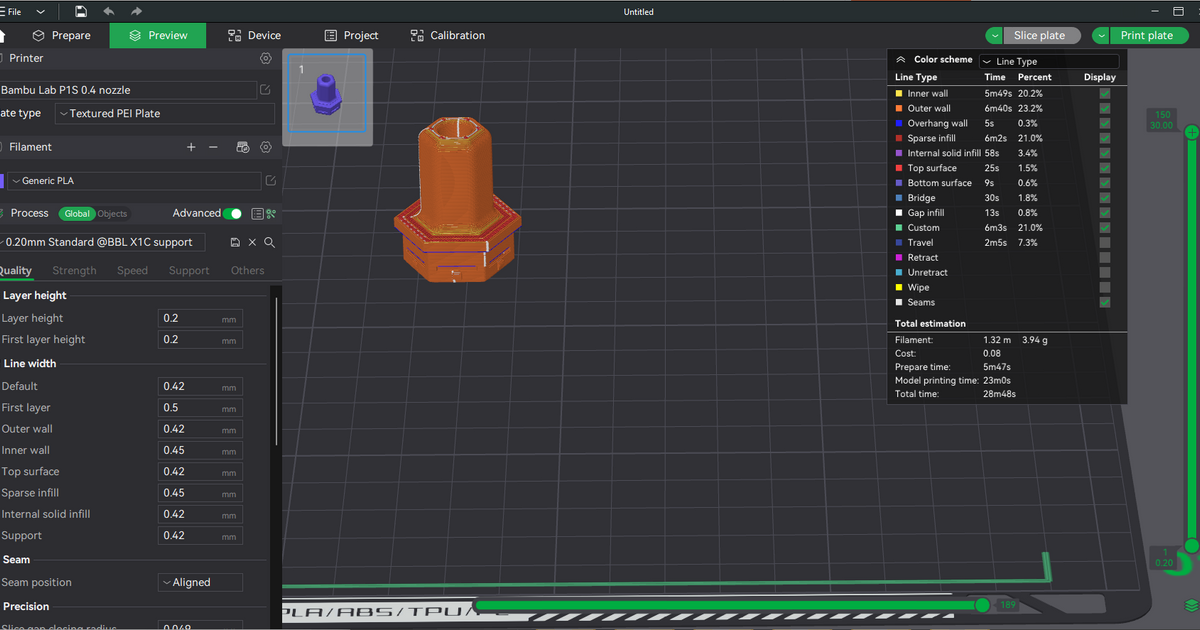Select the Prepare workspace icon
Image resolution: width=1200 pixels, height=630 pixels.
coord(37,35)
